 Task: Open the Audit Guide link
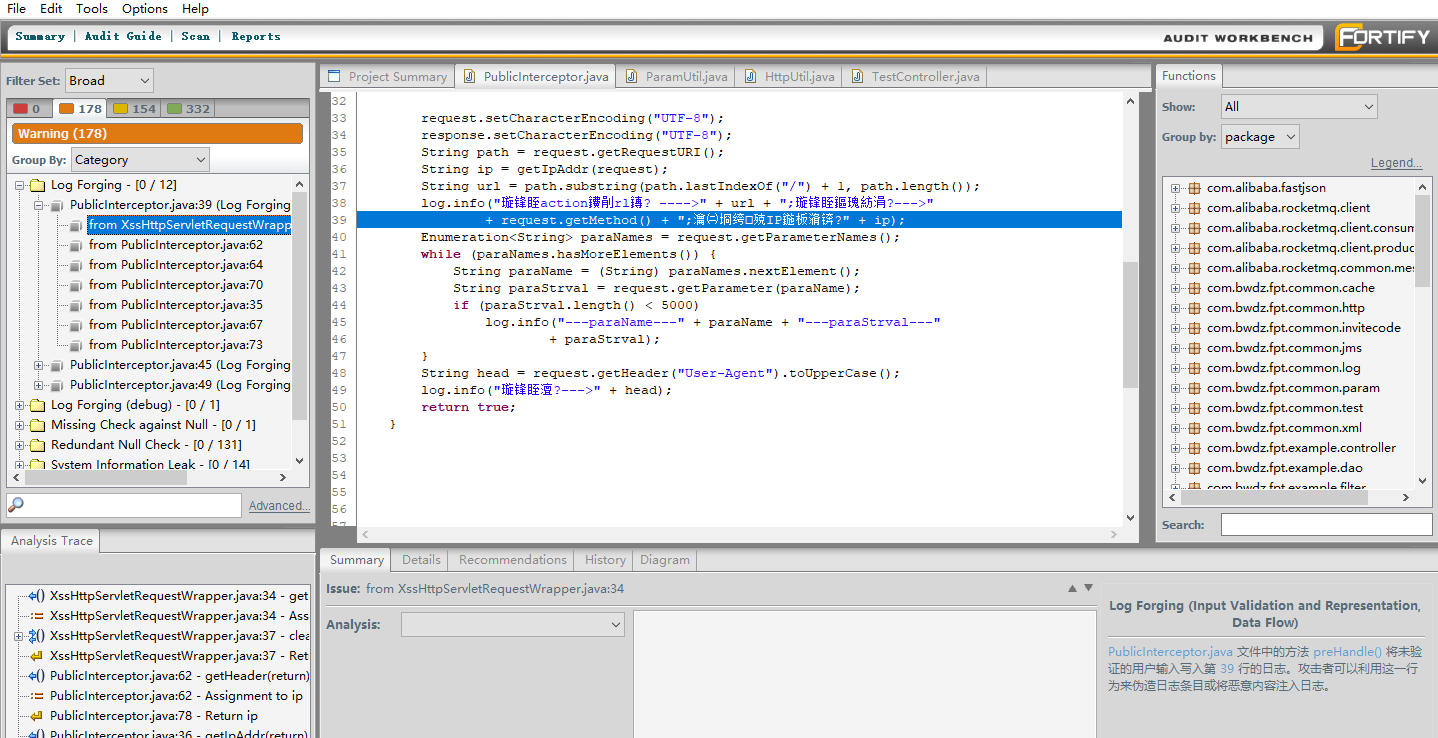pos(123,36)
